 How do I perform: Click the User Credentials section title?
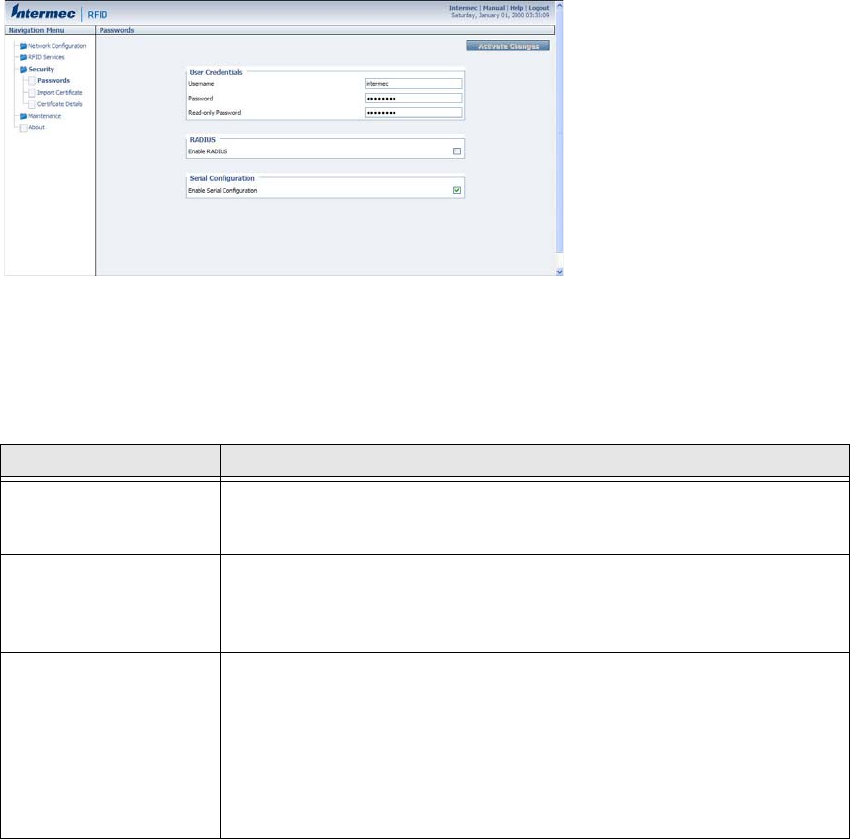pos(216,72)
